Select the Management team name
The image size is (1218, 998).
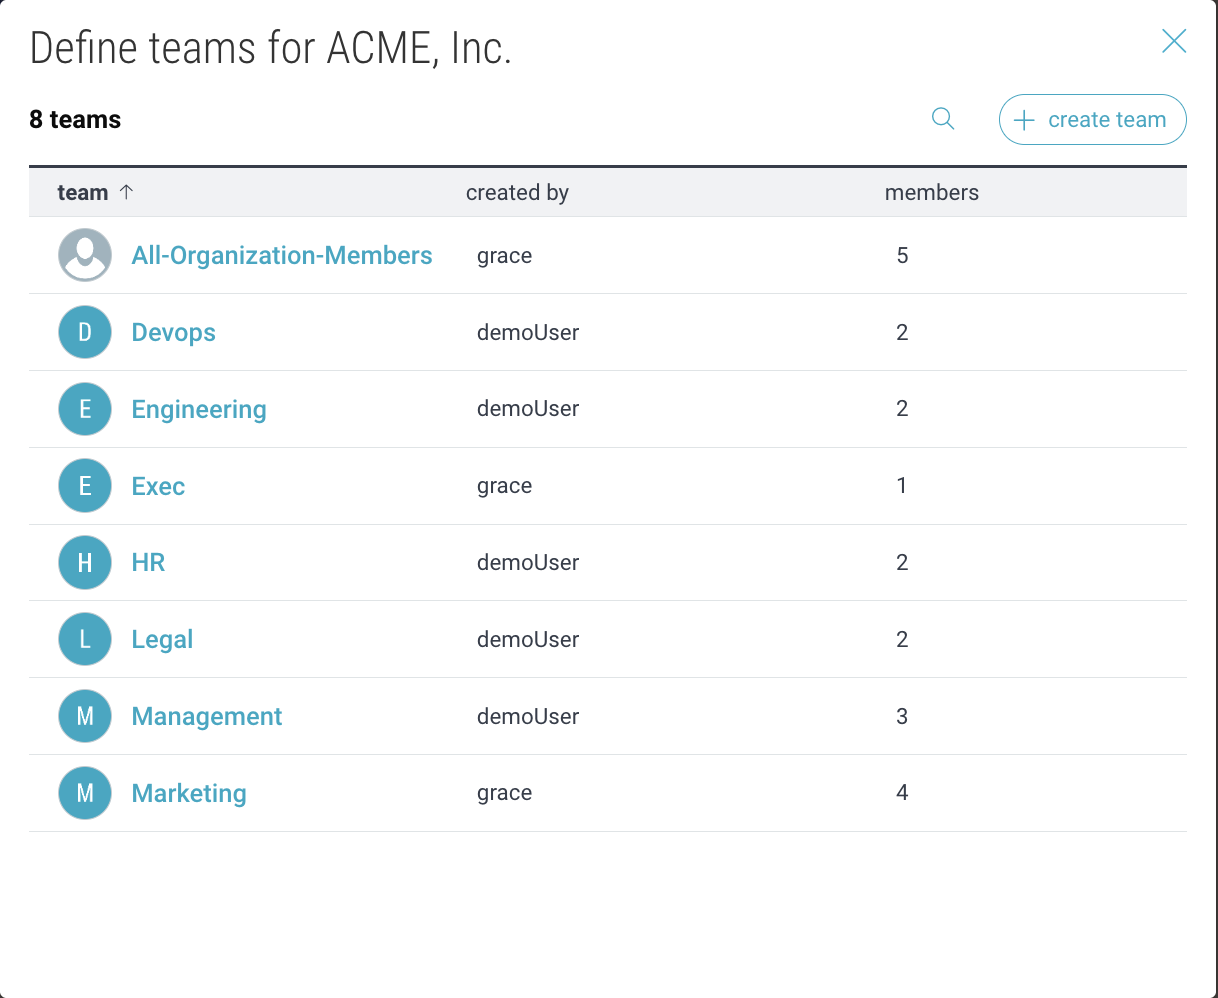[207, 717]
